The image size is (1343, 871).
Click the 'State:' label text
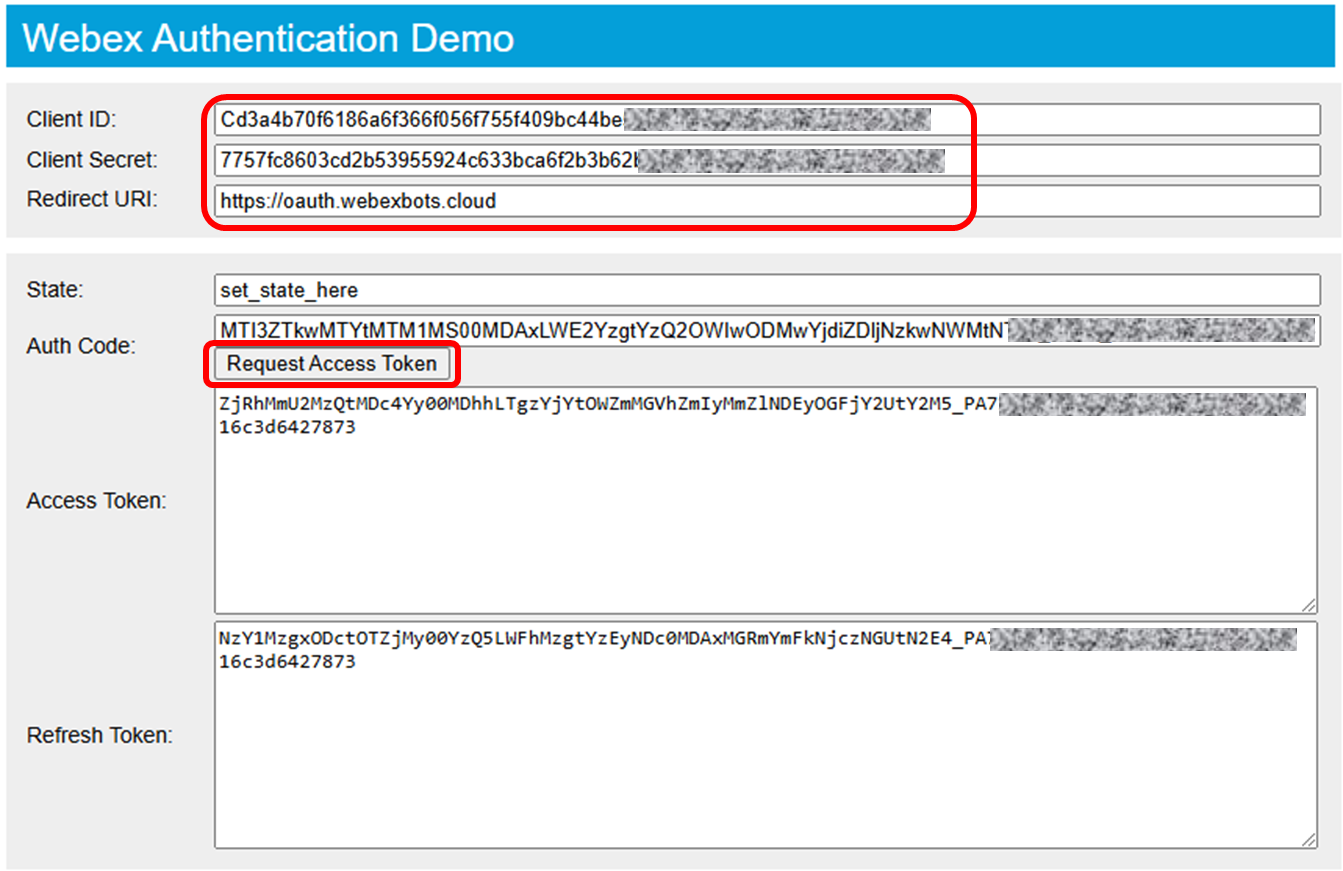point(55,290)
